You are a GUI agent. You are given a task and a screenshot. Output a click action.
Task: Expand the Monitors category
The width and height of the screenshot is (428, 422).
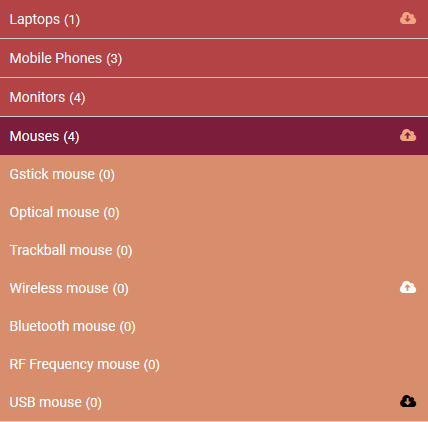click(x=214, y=97)
